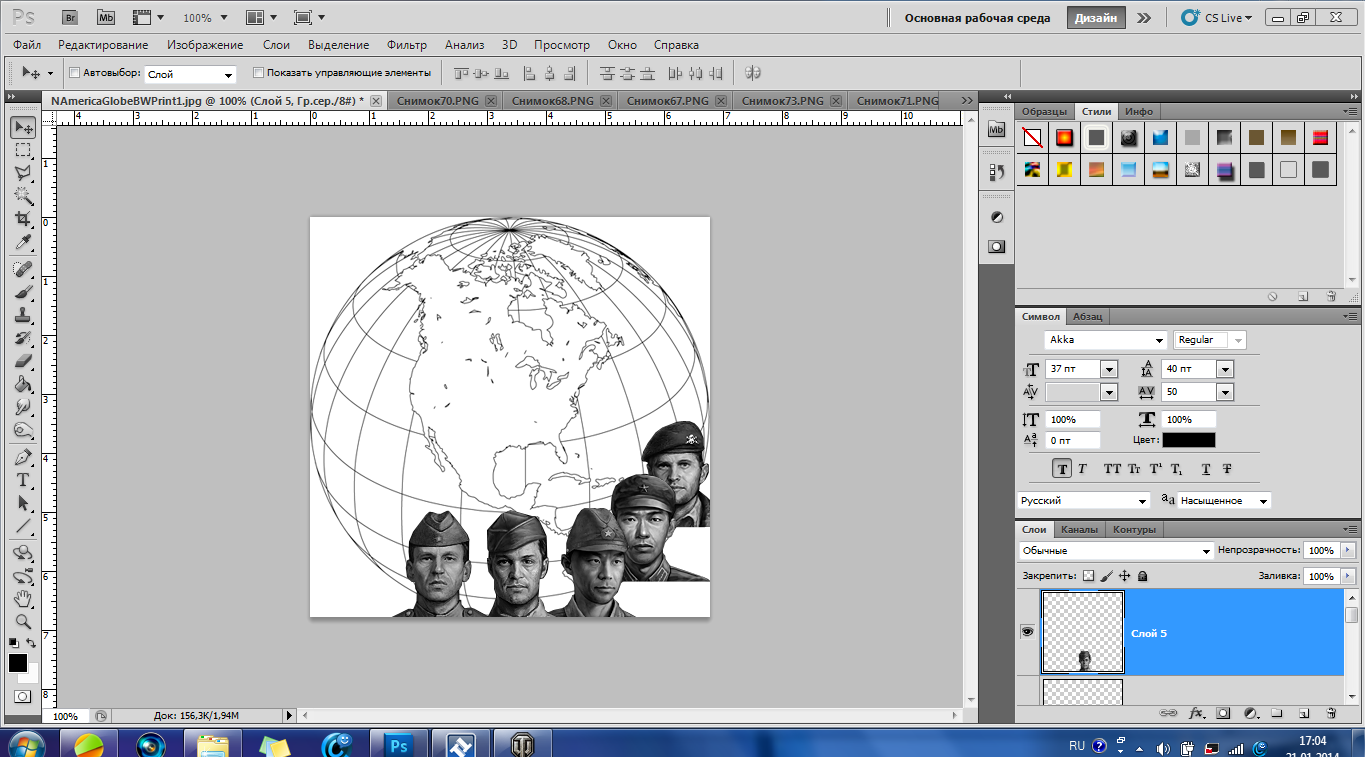Open the Akka font family dropdown

click(1159, 340)
